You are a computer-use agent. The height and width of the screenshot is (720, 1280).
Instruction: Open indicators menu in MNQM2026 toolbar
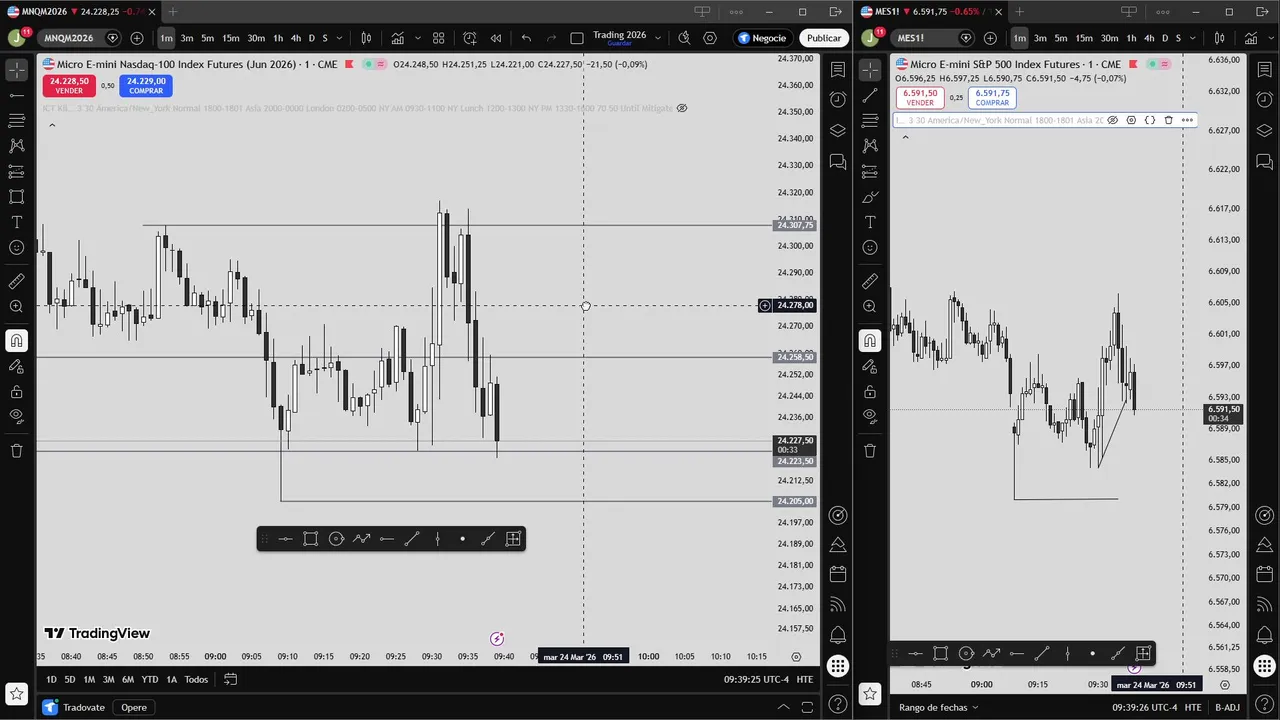(x=398, y=38)
